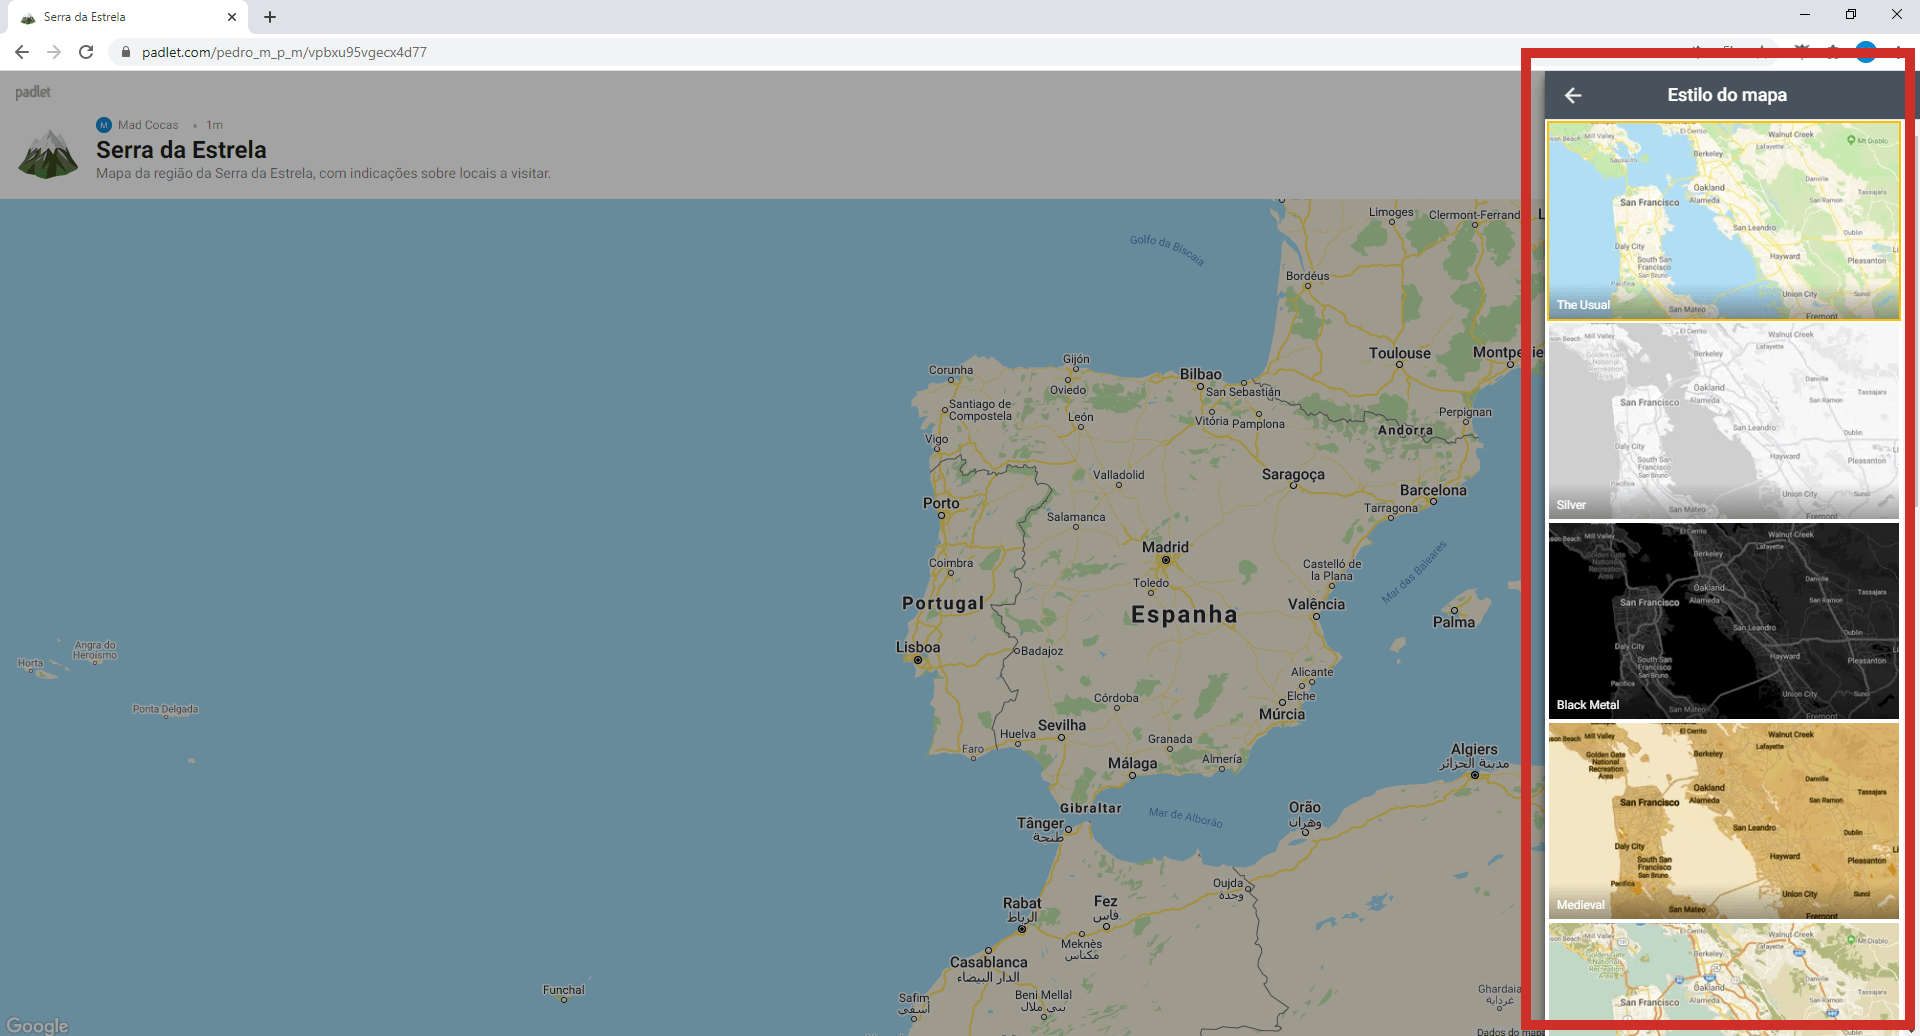This screenshot has width=1920, height=1036.
Task: Select the partially visible fifth map style
Action: point(1724,972)
